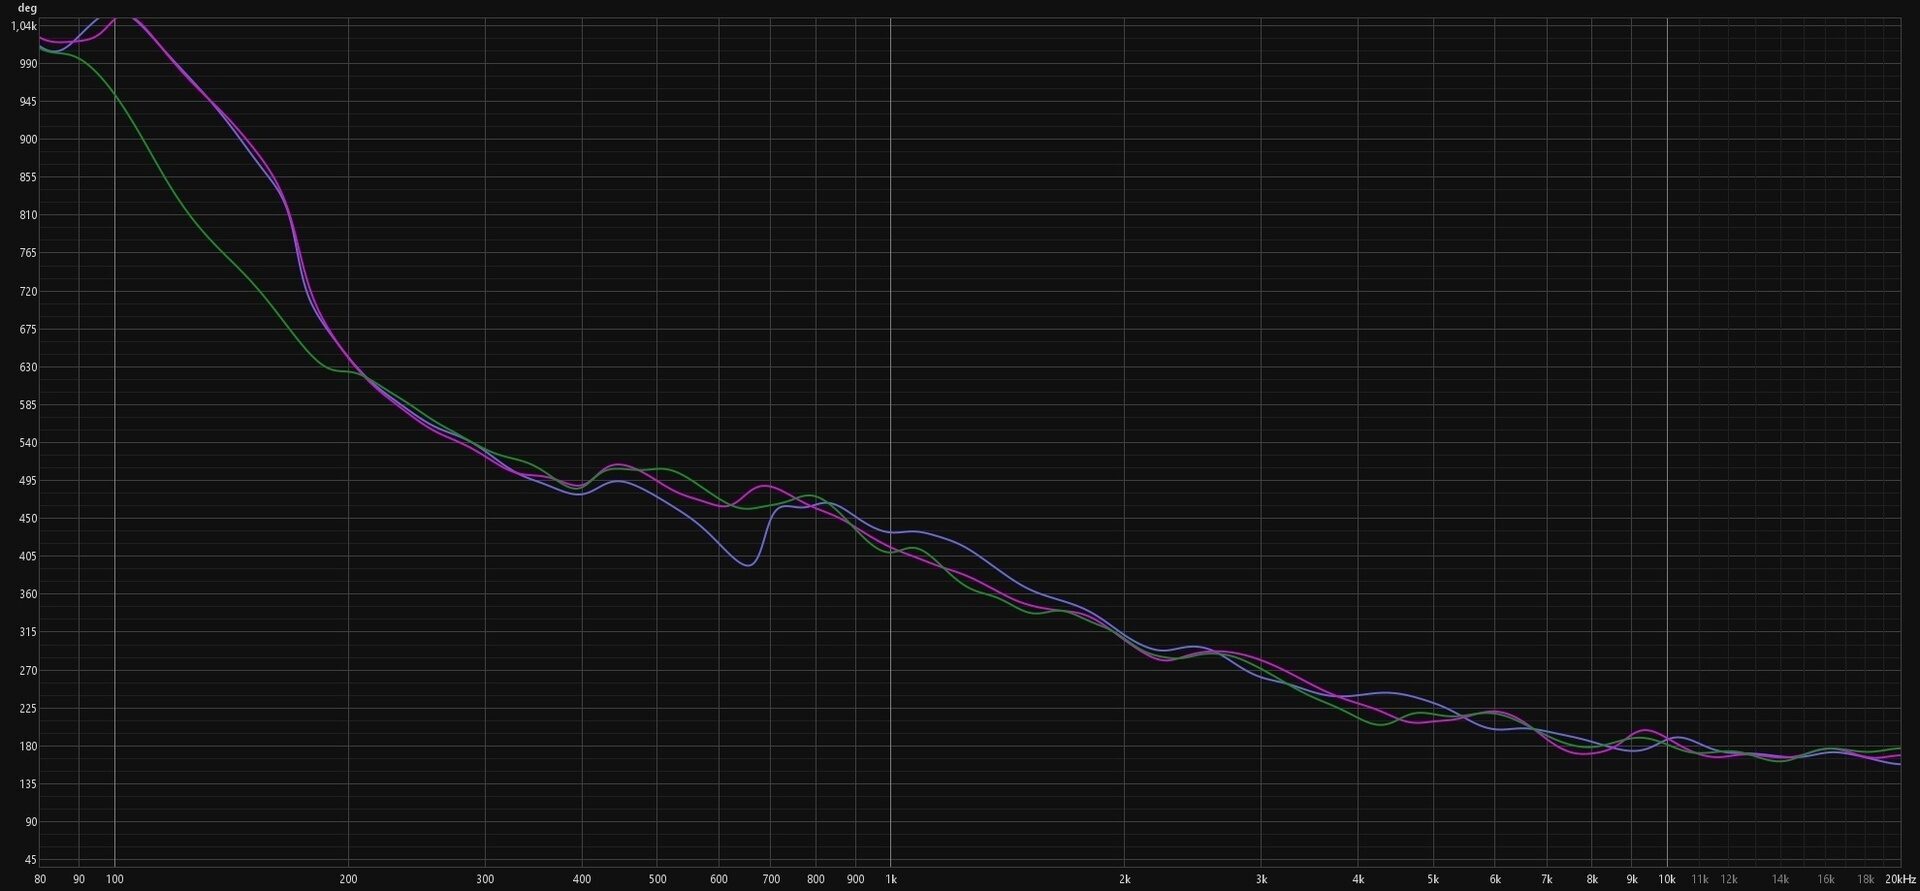
Task: Select the 16k frequency axis label
Action: tap(1826, 880)
